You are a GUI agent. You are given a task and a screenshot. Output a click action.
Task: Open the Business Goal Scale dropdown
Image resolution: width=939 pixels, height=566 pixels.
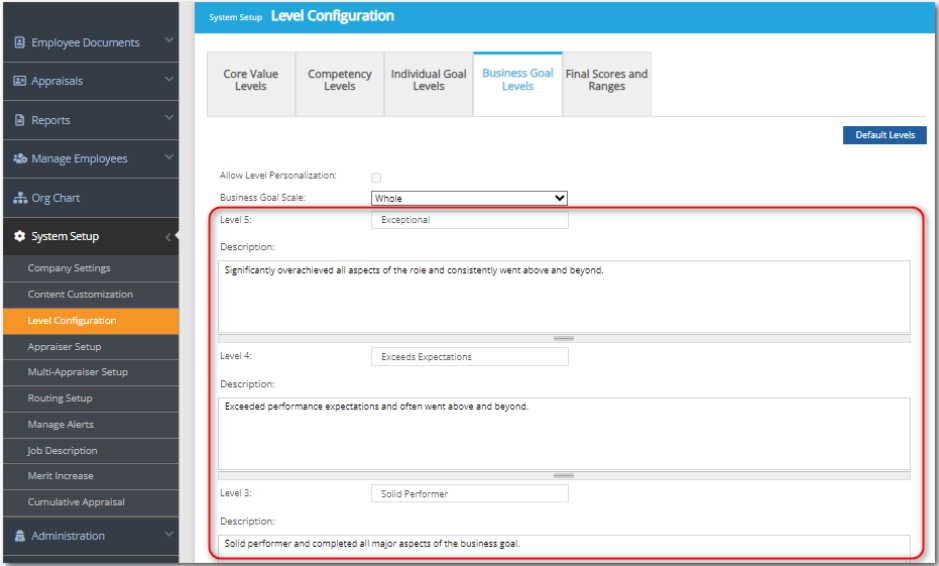tap(469, 198)
